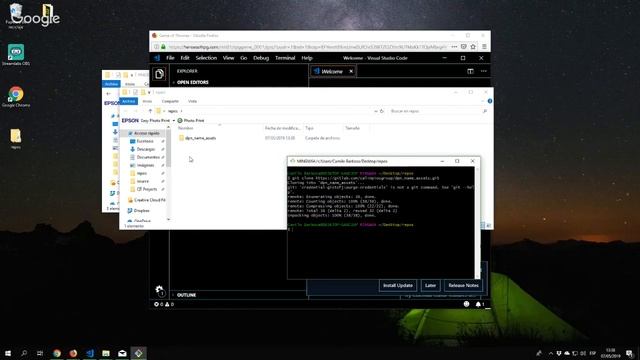The image size is (640, 360).
Task: Click the Install Update button
Action: pyautogui.click(x=398, y=285)
